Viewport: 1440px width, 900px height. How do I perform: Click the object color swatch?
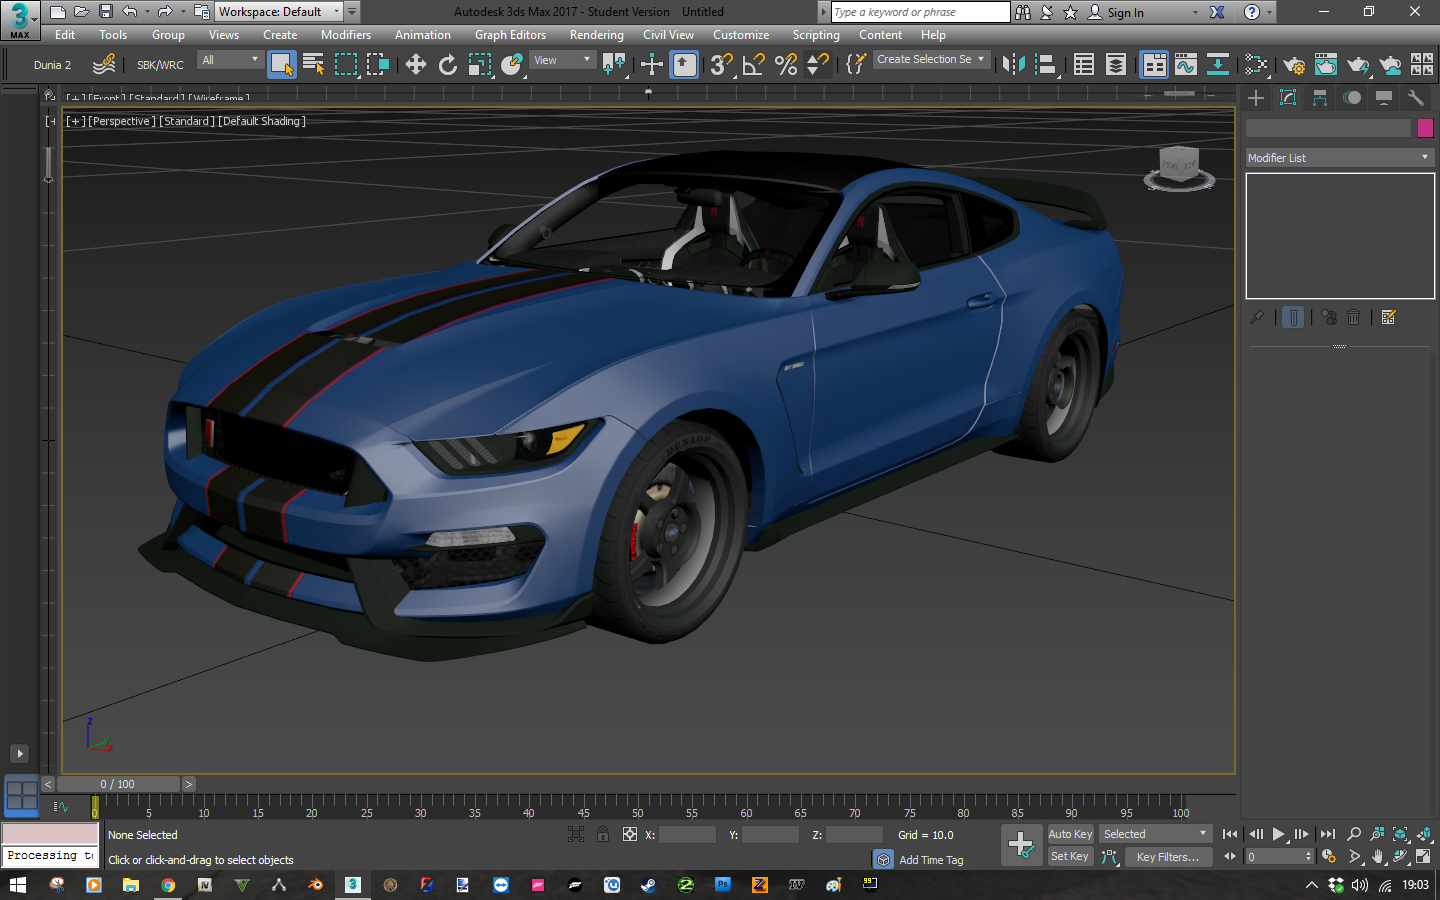1425,128
